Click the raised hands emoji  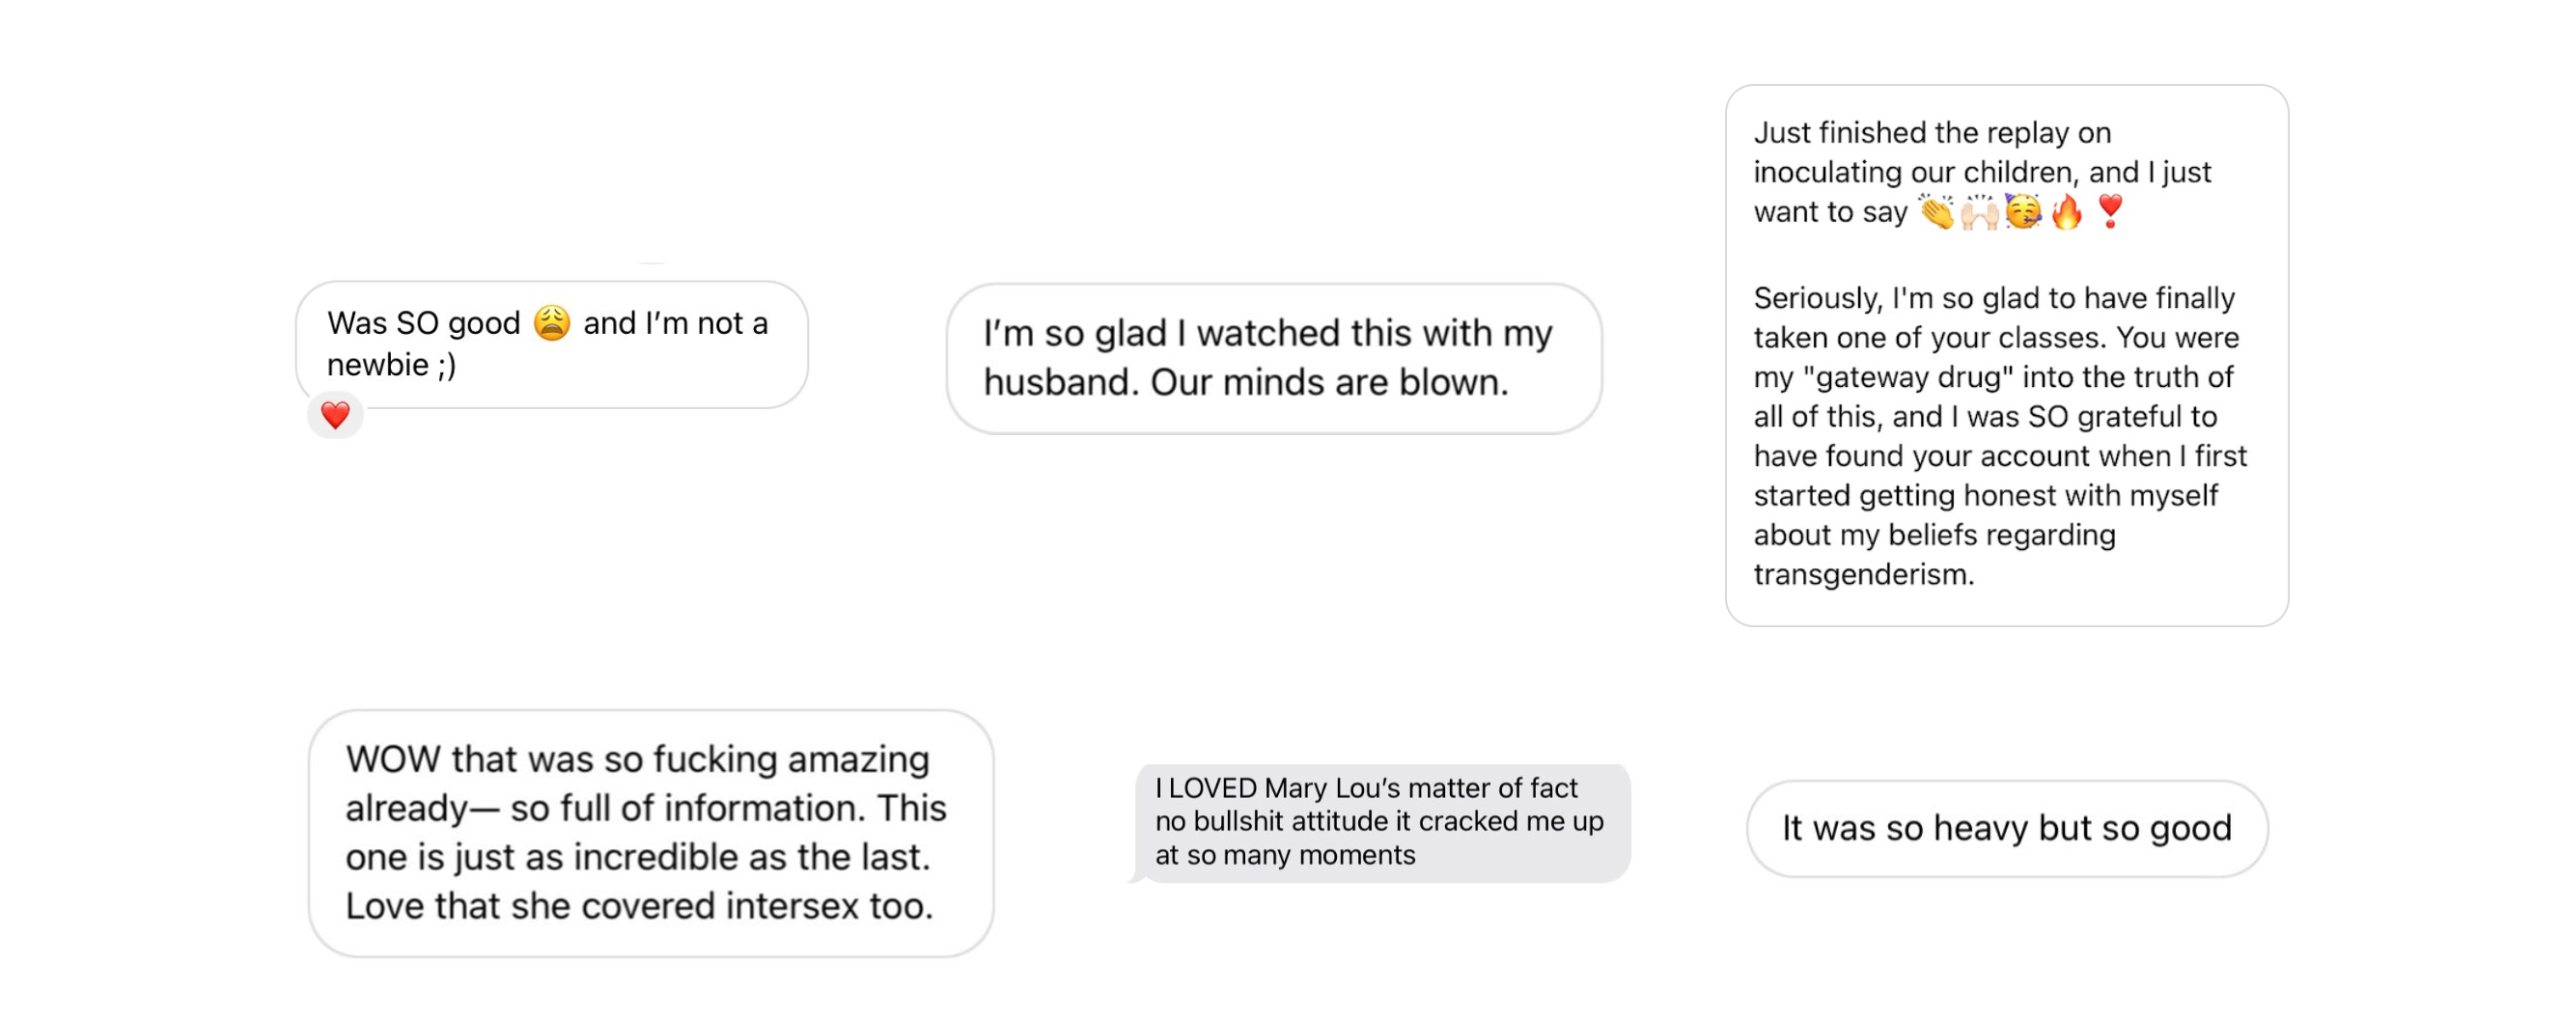point(1979,212)
